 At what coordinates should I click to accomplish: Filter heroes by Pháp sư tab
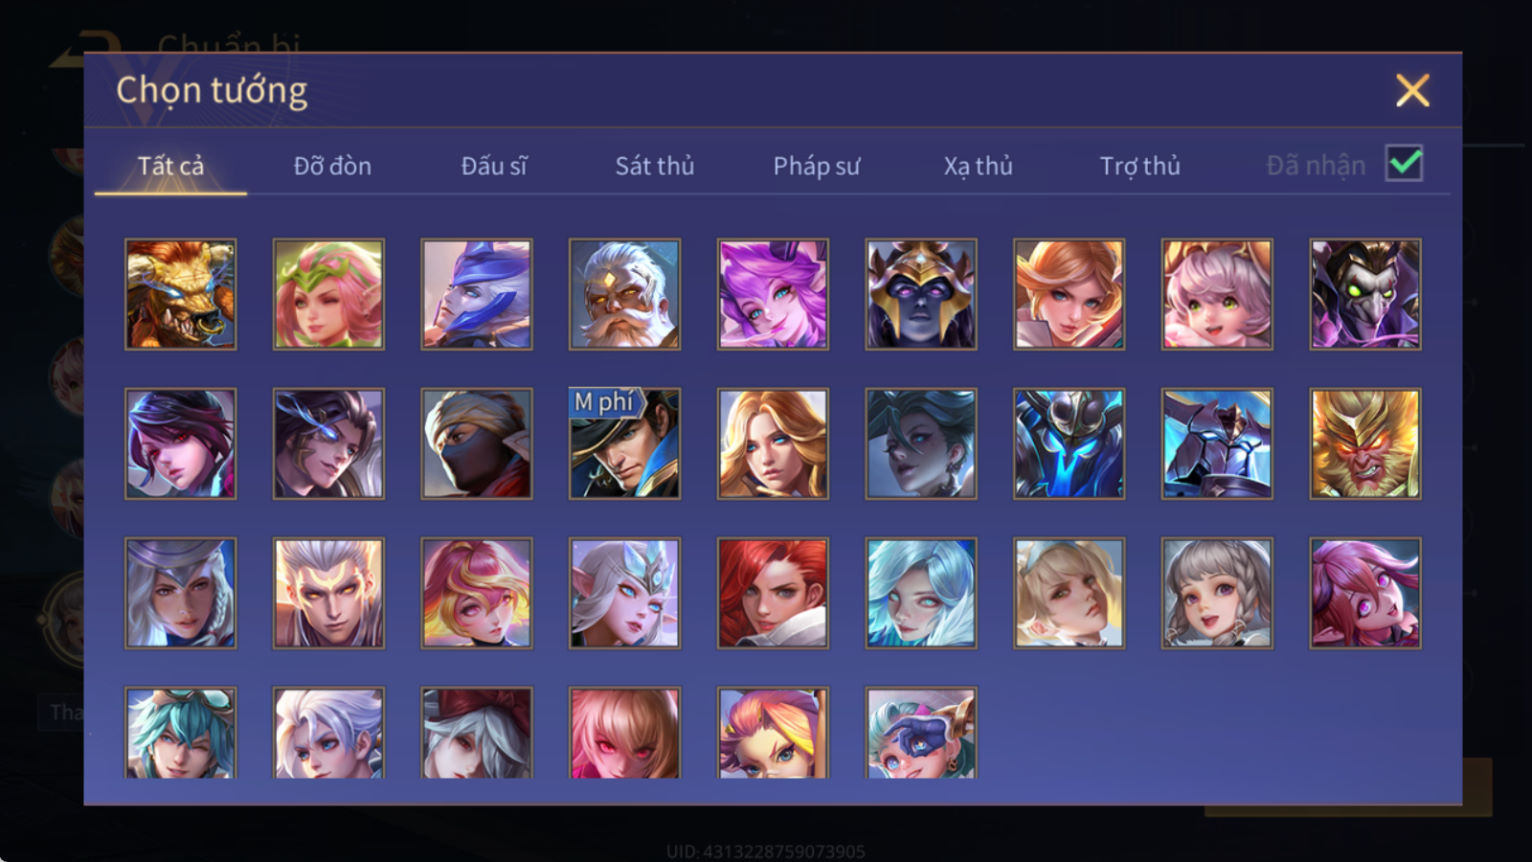coord(816,166)
